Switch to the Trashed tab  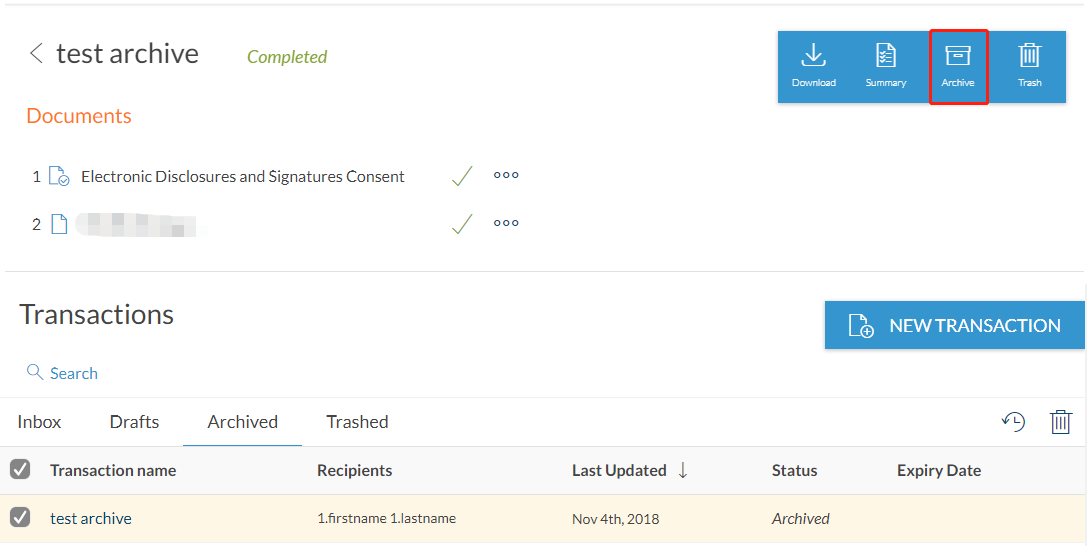pos(357,422)
